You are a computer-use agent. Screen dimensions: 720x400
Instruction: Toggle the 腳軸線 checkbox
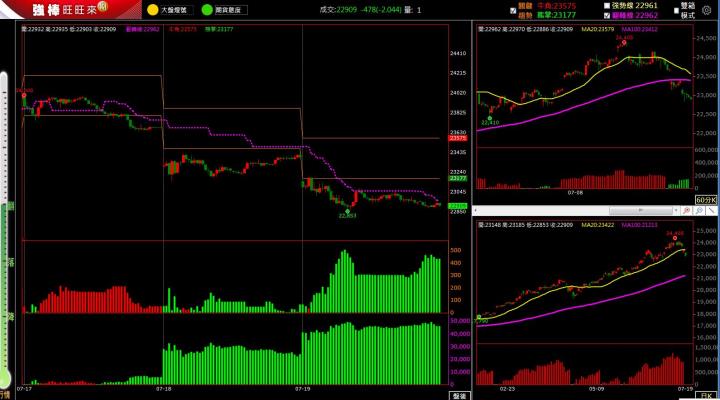[x=606, y=16]
